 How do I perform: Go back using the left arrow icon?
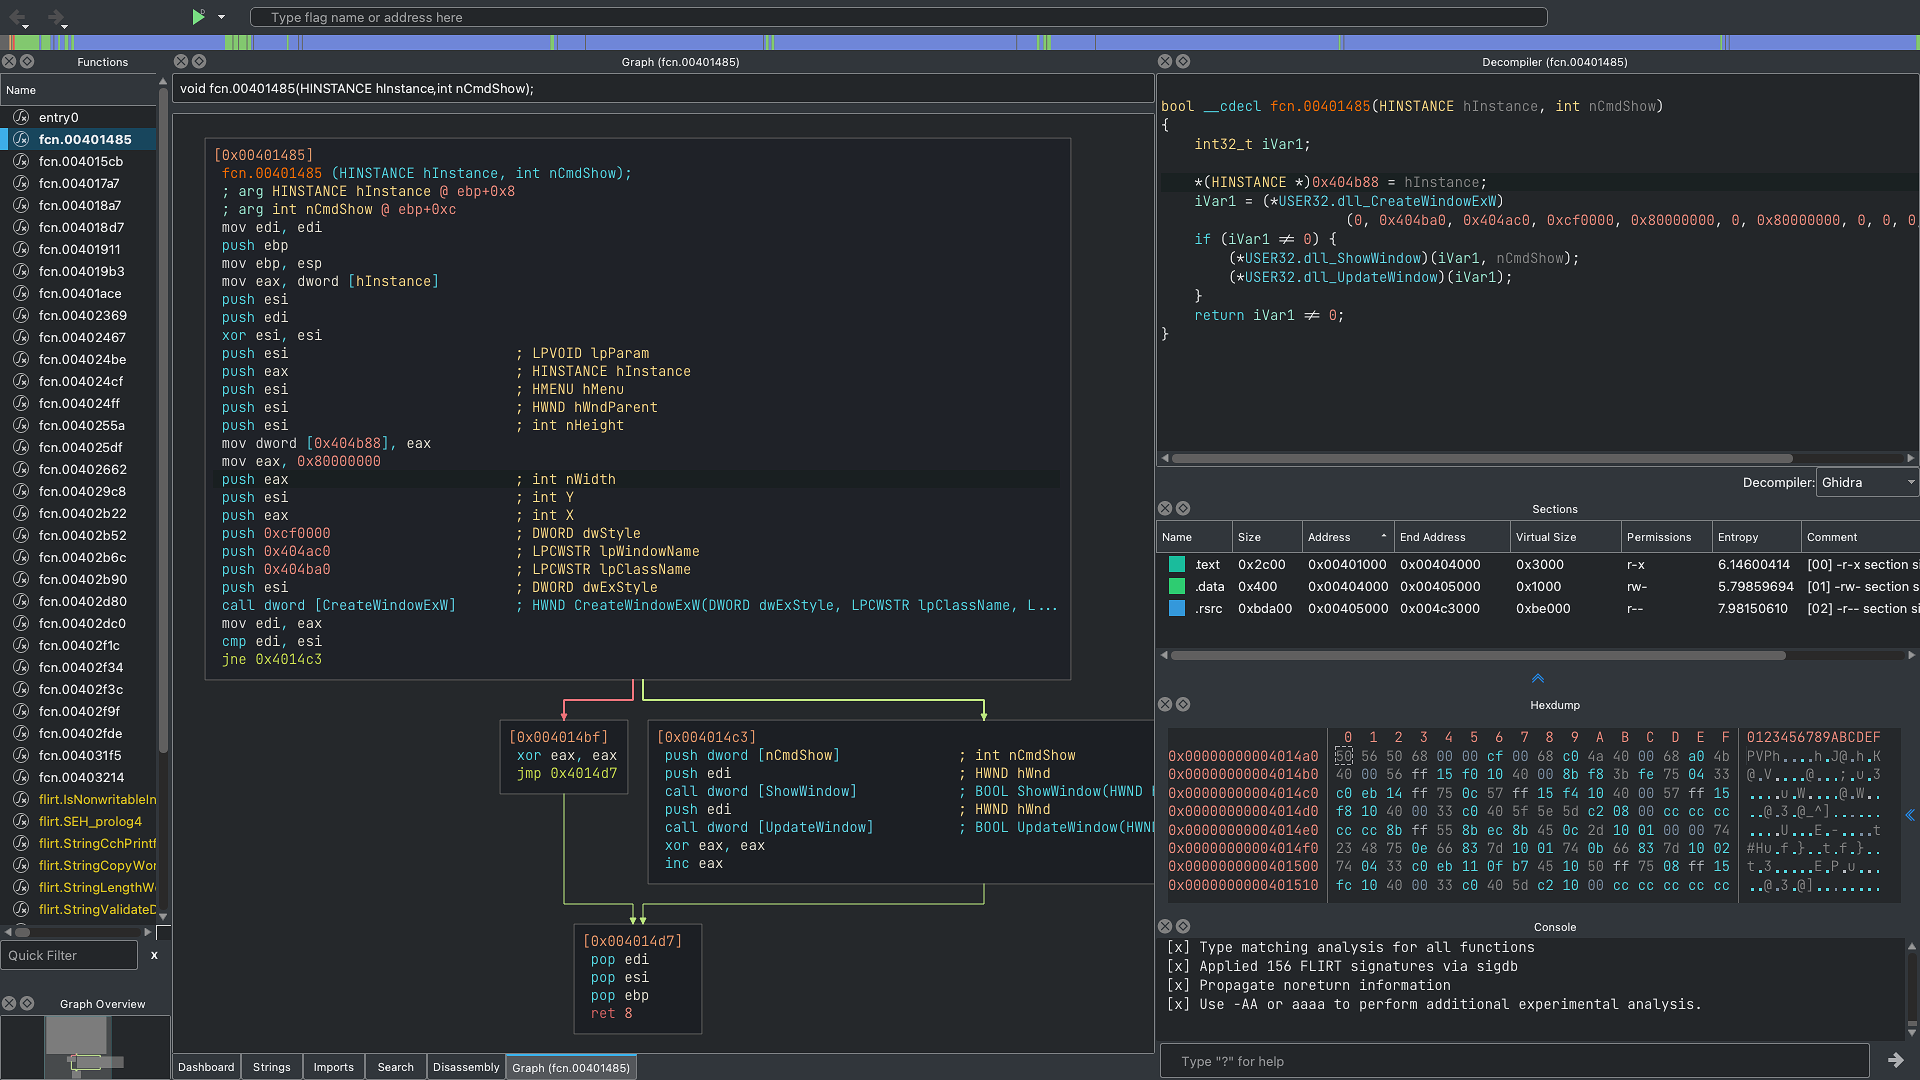coord(18,17)
